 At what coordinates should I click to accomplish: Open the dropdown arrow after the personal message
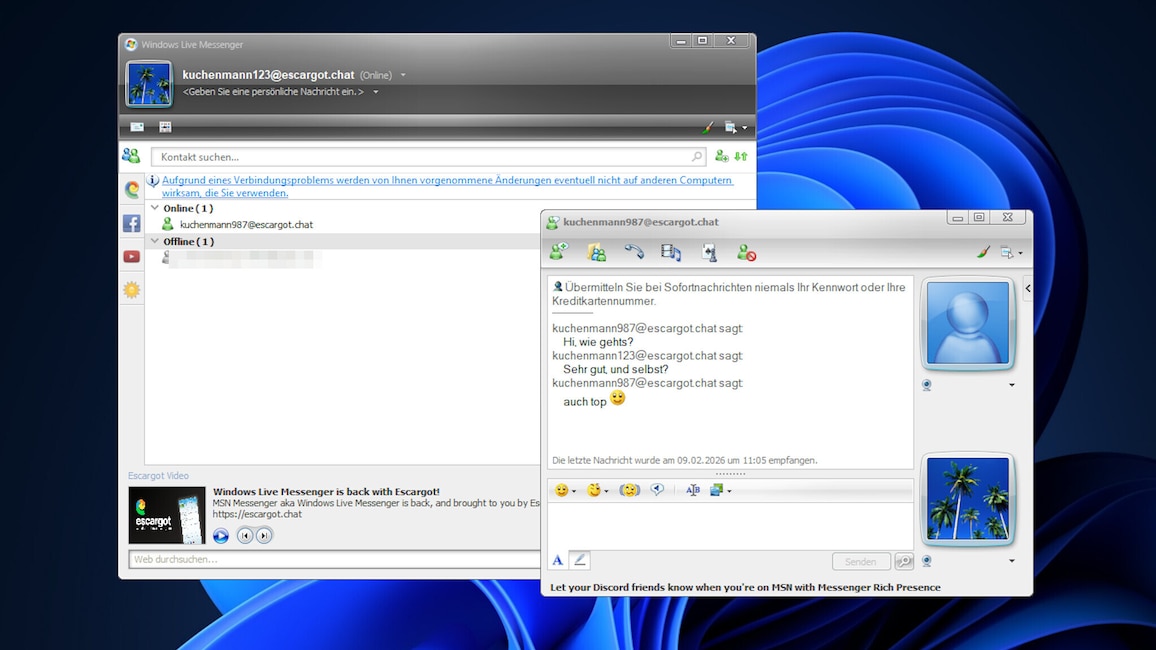pos(375,92)
